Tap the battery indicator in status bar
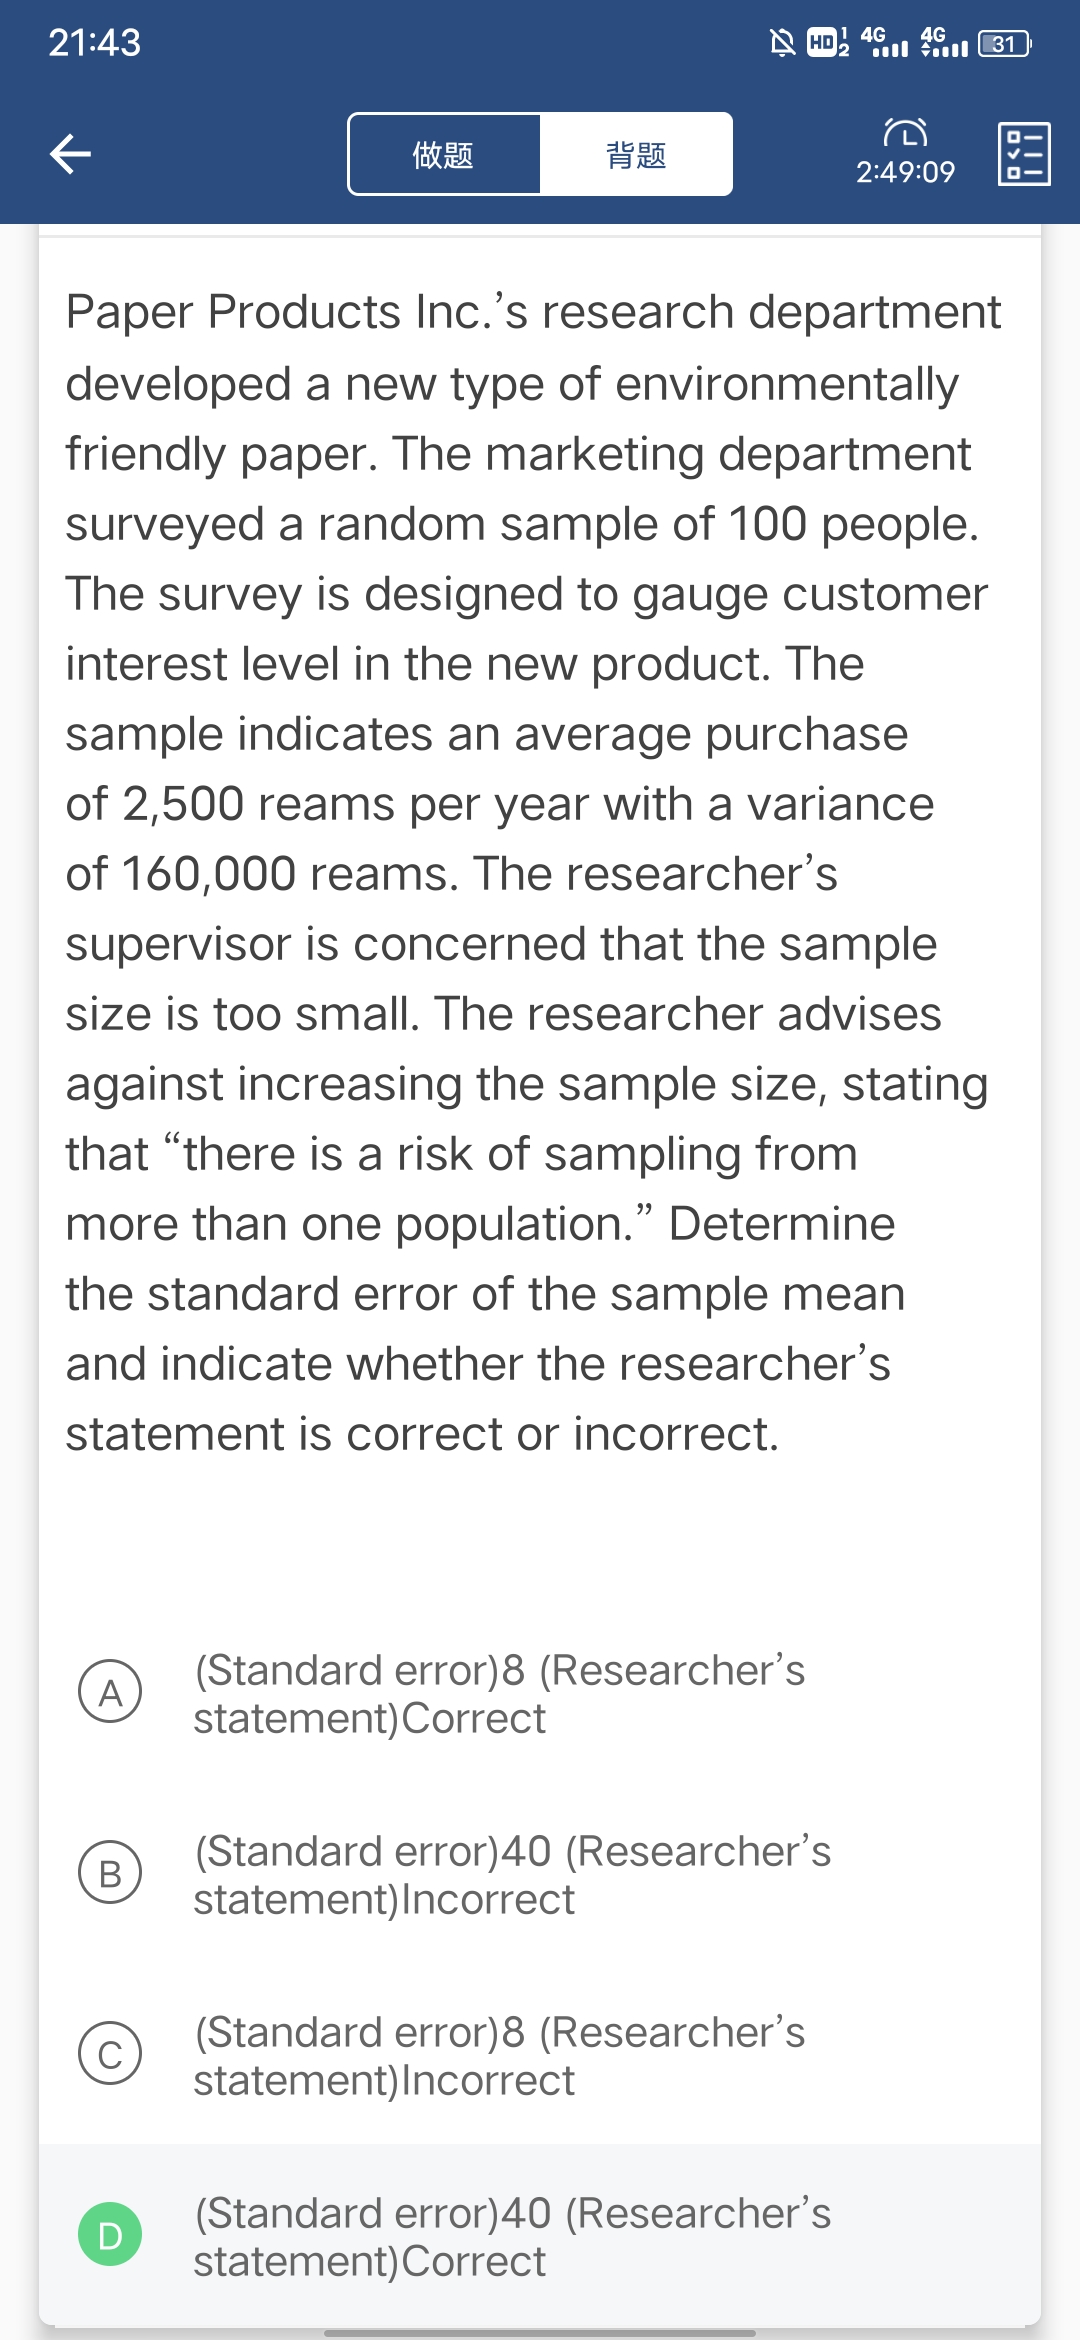 pos(1004,44)
